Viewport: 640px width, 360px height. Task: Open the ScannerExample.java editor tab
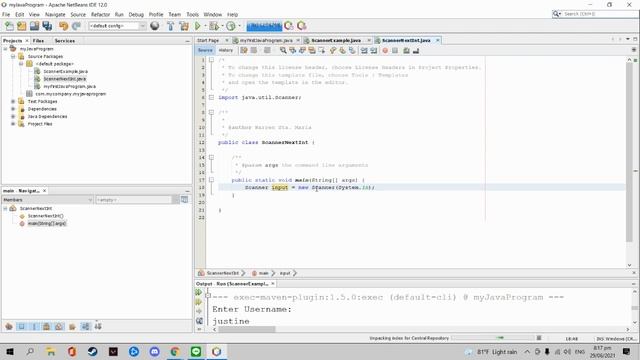(x=336, y=40)
